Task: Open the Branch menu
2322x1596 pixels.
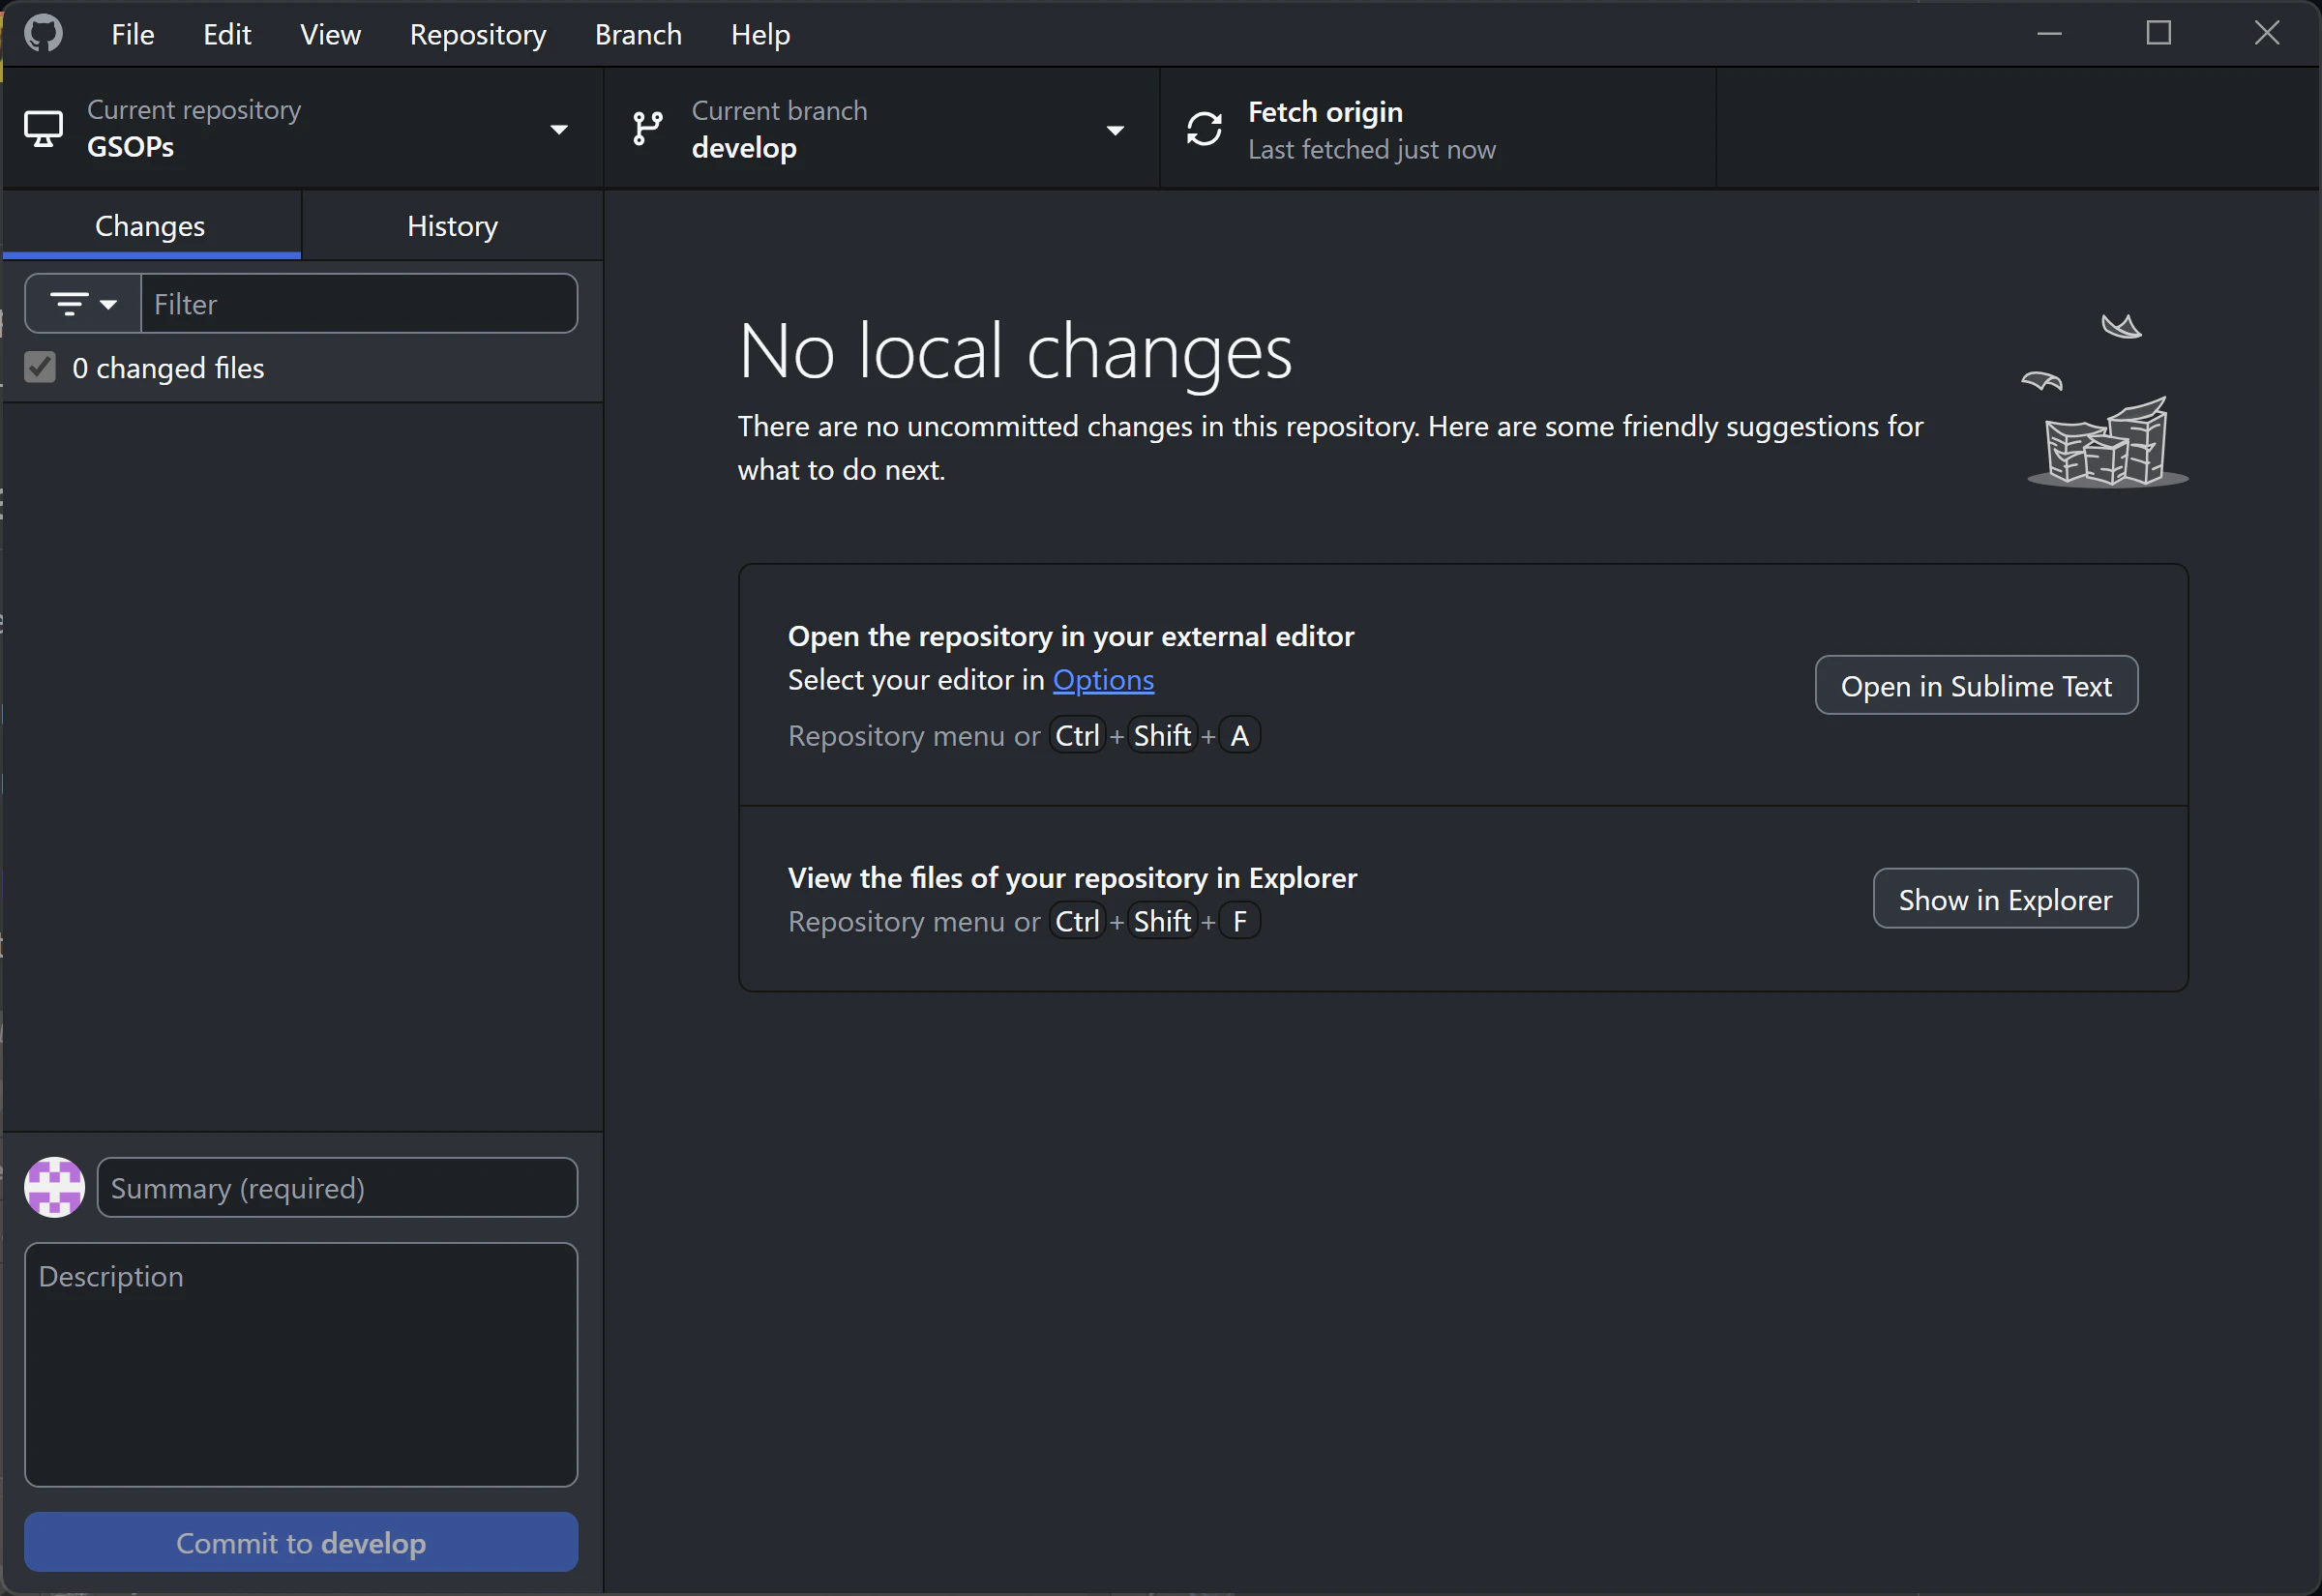Action: (638, 34)
